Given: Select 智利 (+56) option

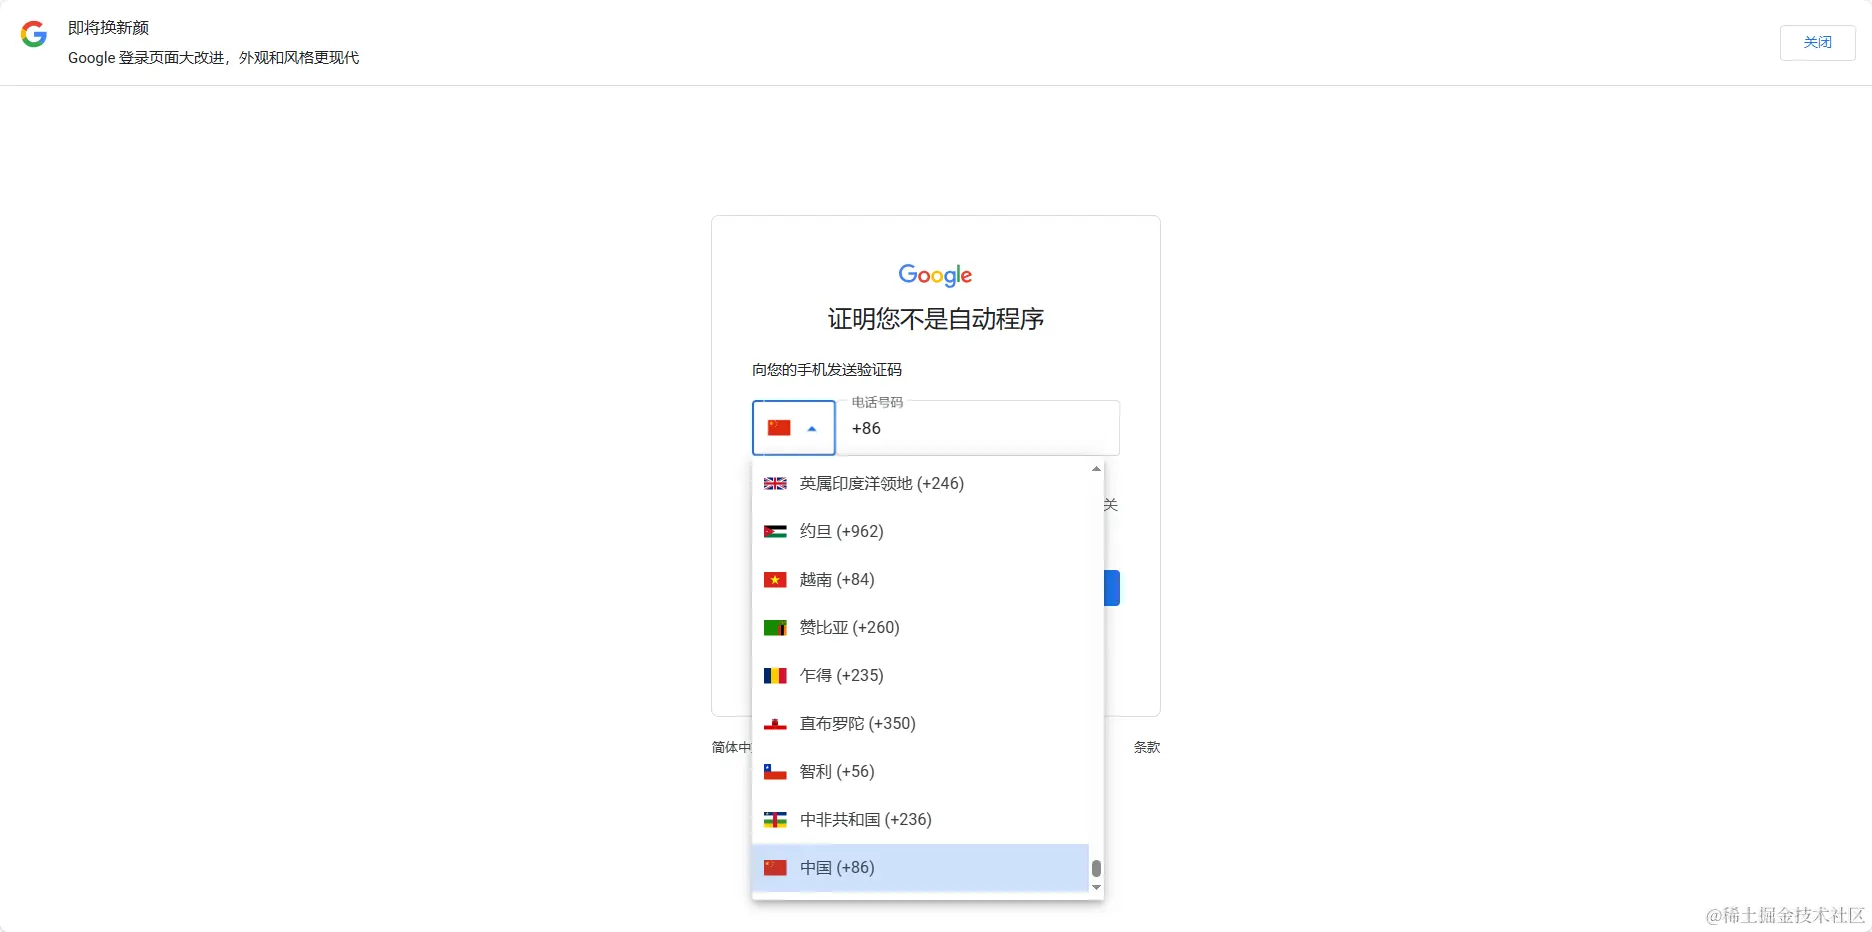Looking at the screenshot, I should click(920, 772).
